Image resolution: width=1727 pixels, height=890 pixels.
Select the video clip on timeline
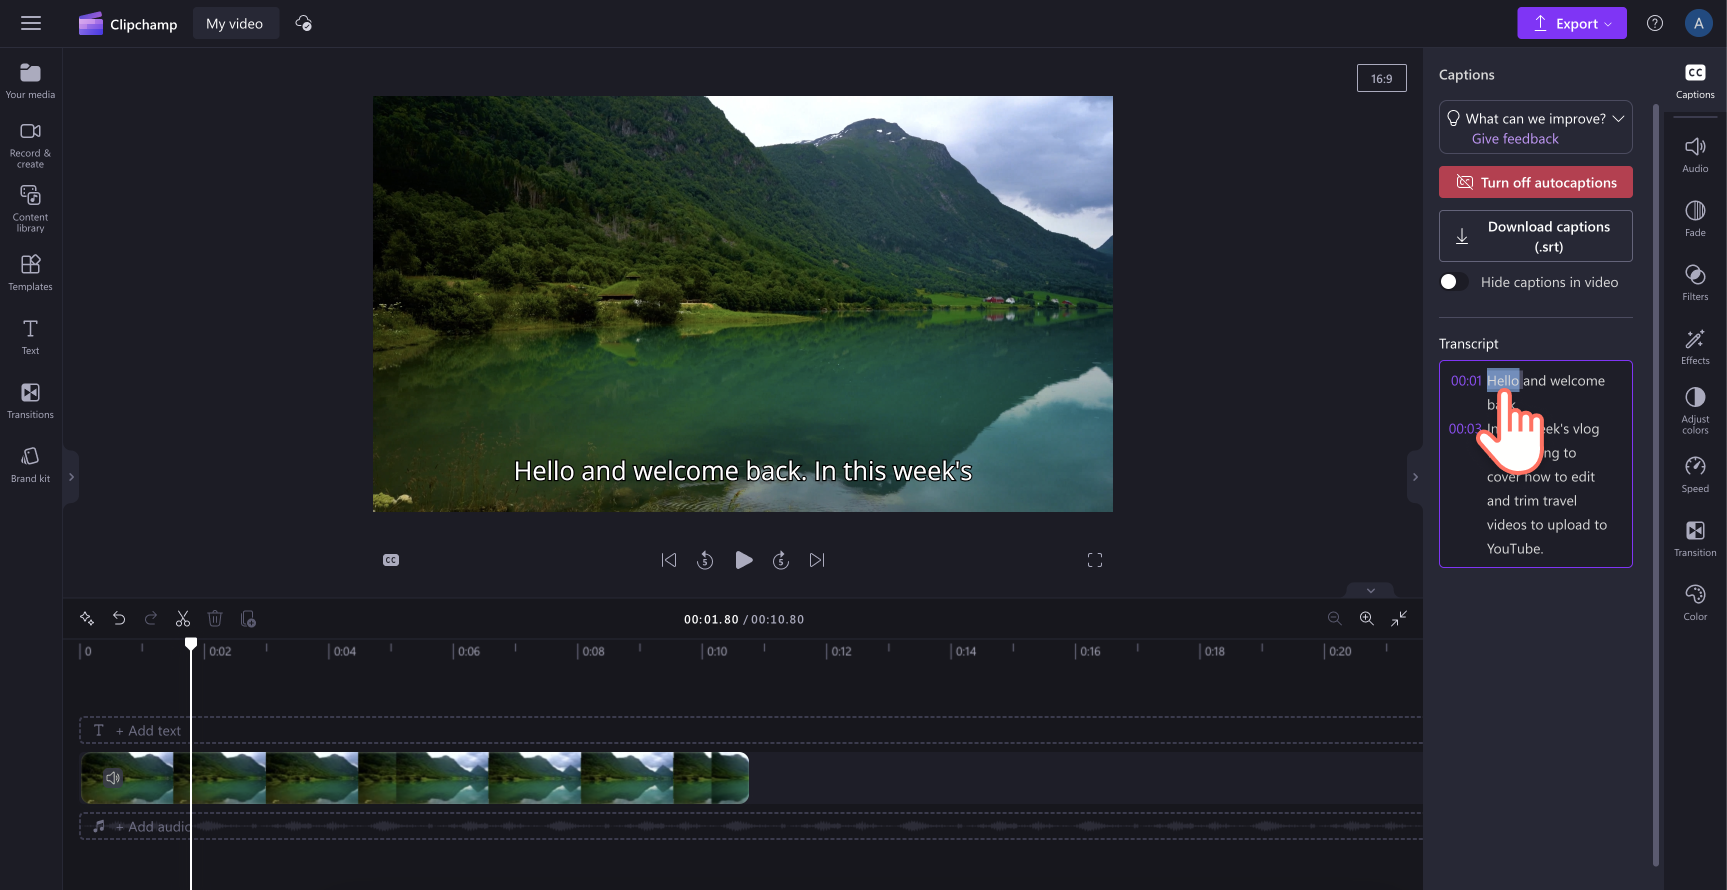[x=415, y=778]
